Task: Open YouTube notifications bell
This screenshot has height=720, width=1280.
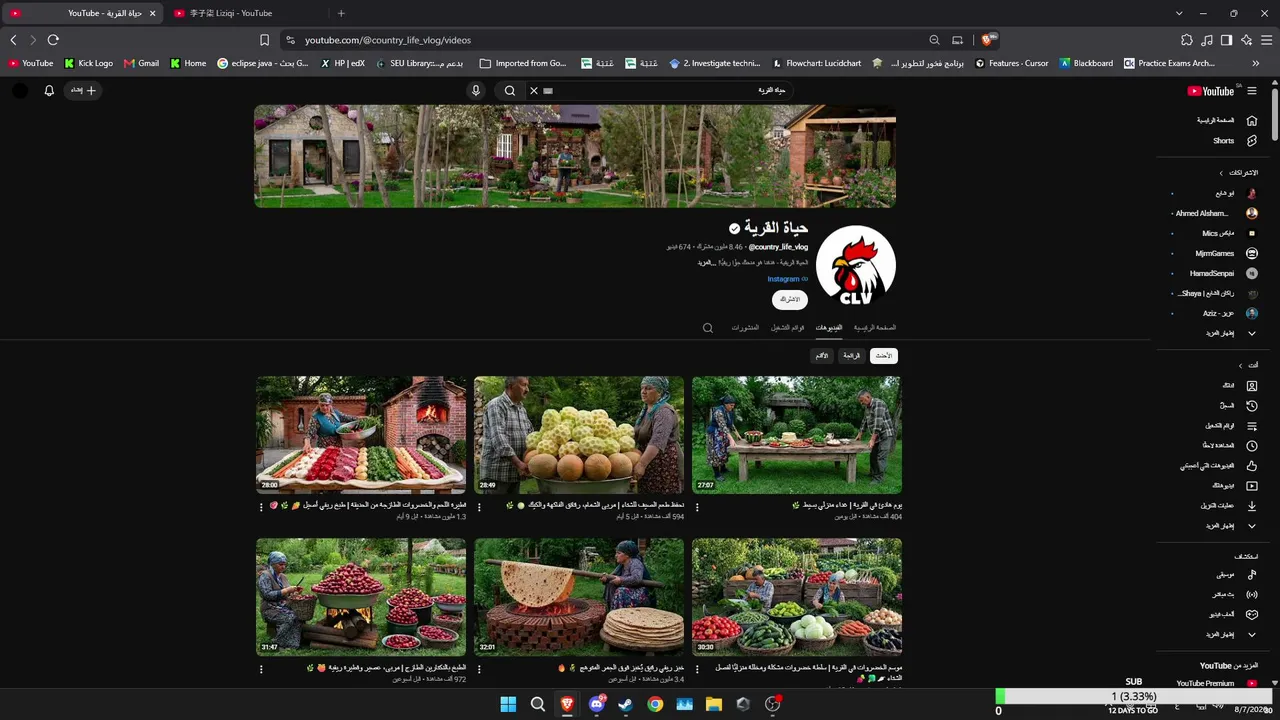Action: pyautogui.click(x=49, y=91)
